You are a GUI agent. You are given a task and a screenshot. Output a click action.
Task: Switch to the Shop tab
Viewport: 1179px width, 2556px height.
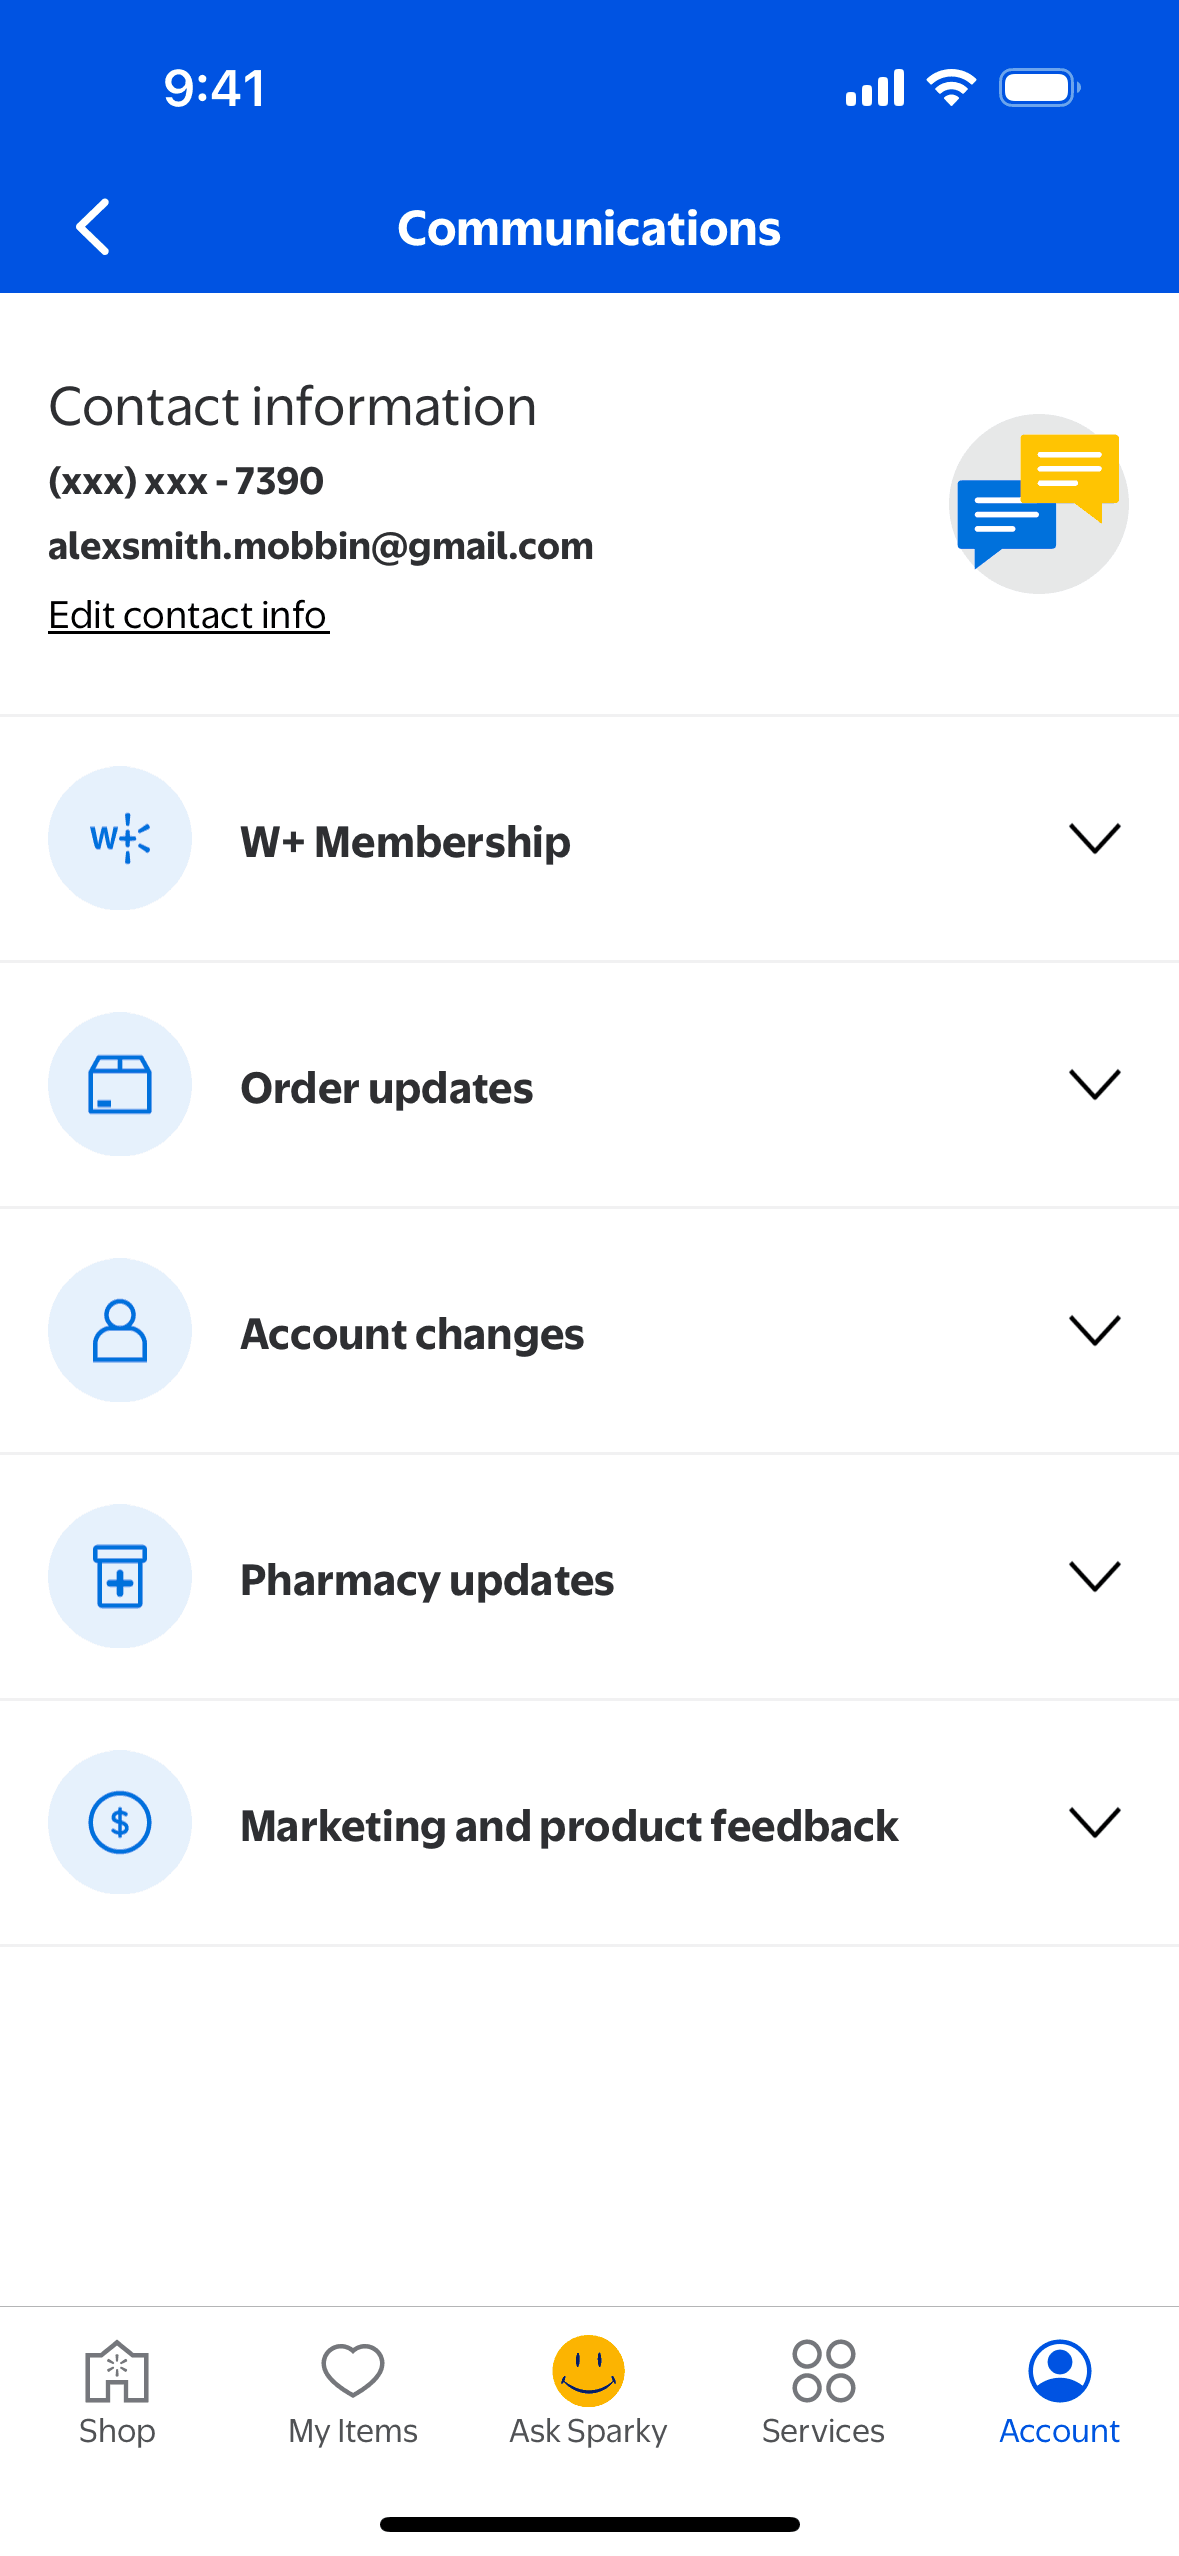(x=117, y=2390)
